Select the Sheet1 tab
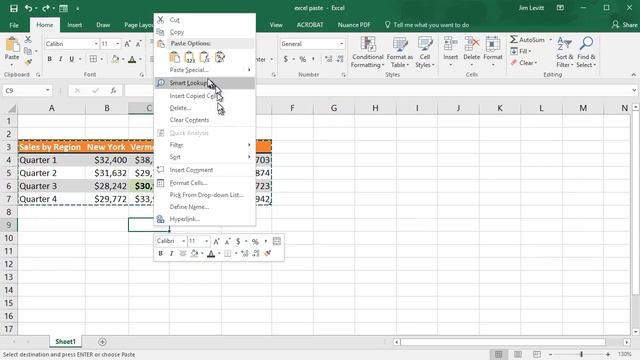This screenshot has height=360, width=640. (x=65, y=342)
